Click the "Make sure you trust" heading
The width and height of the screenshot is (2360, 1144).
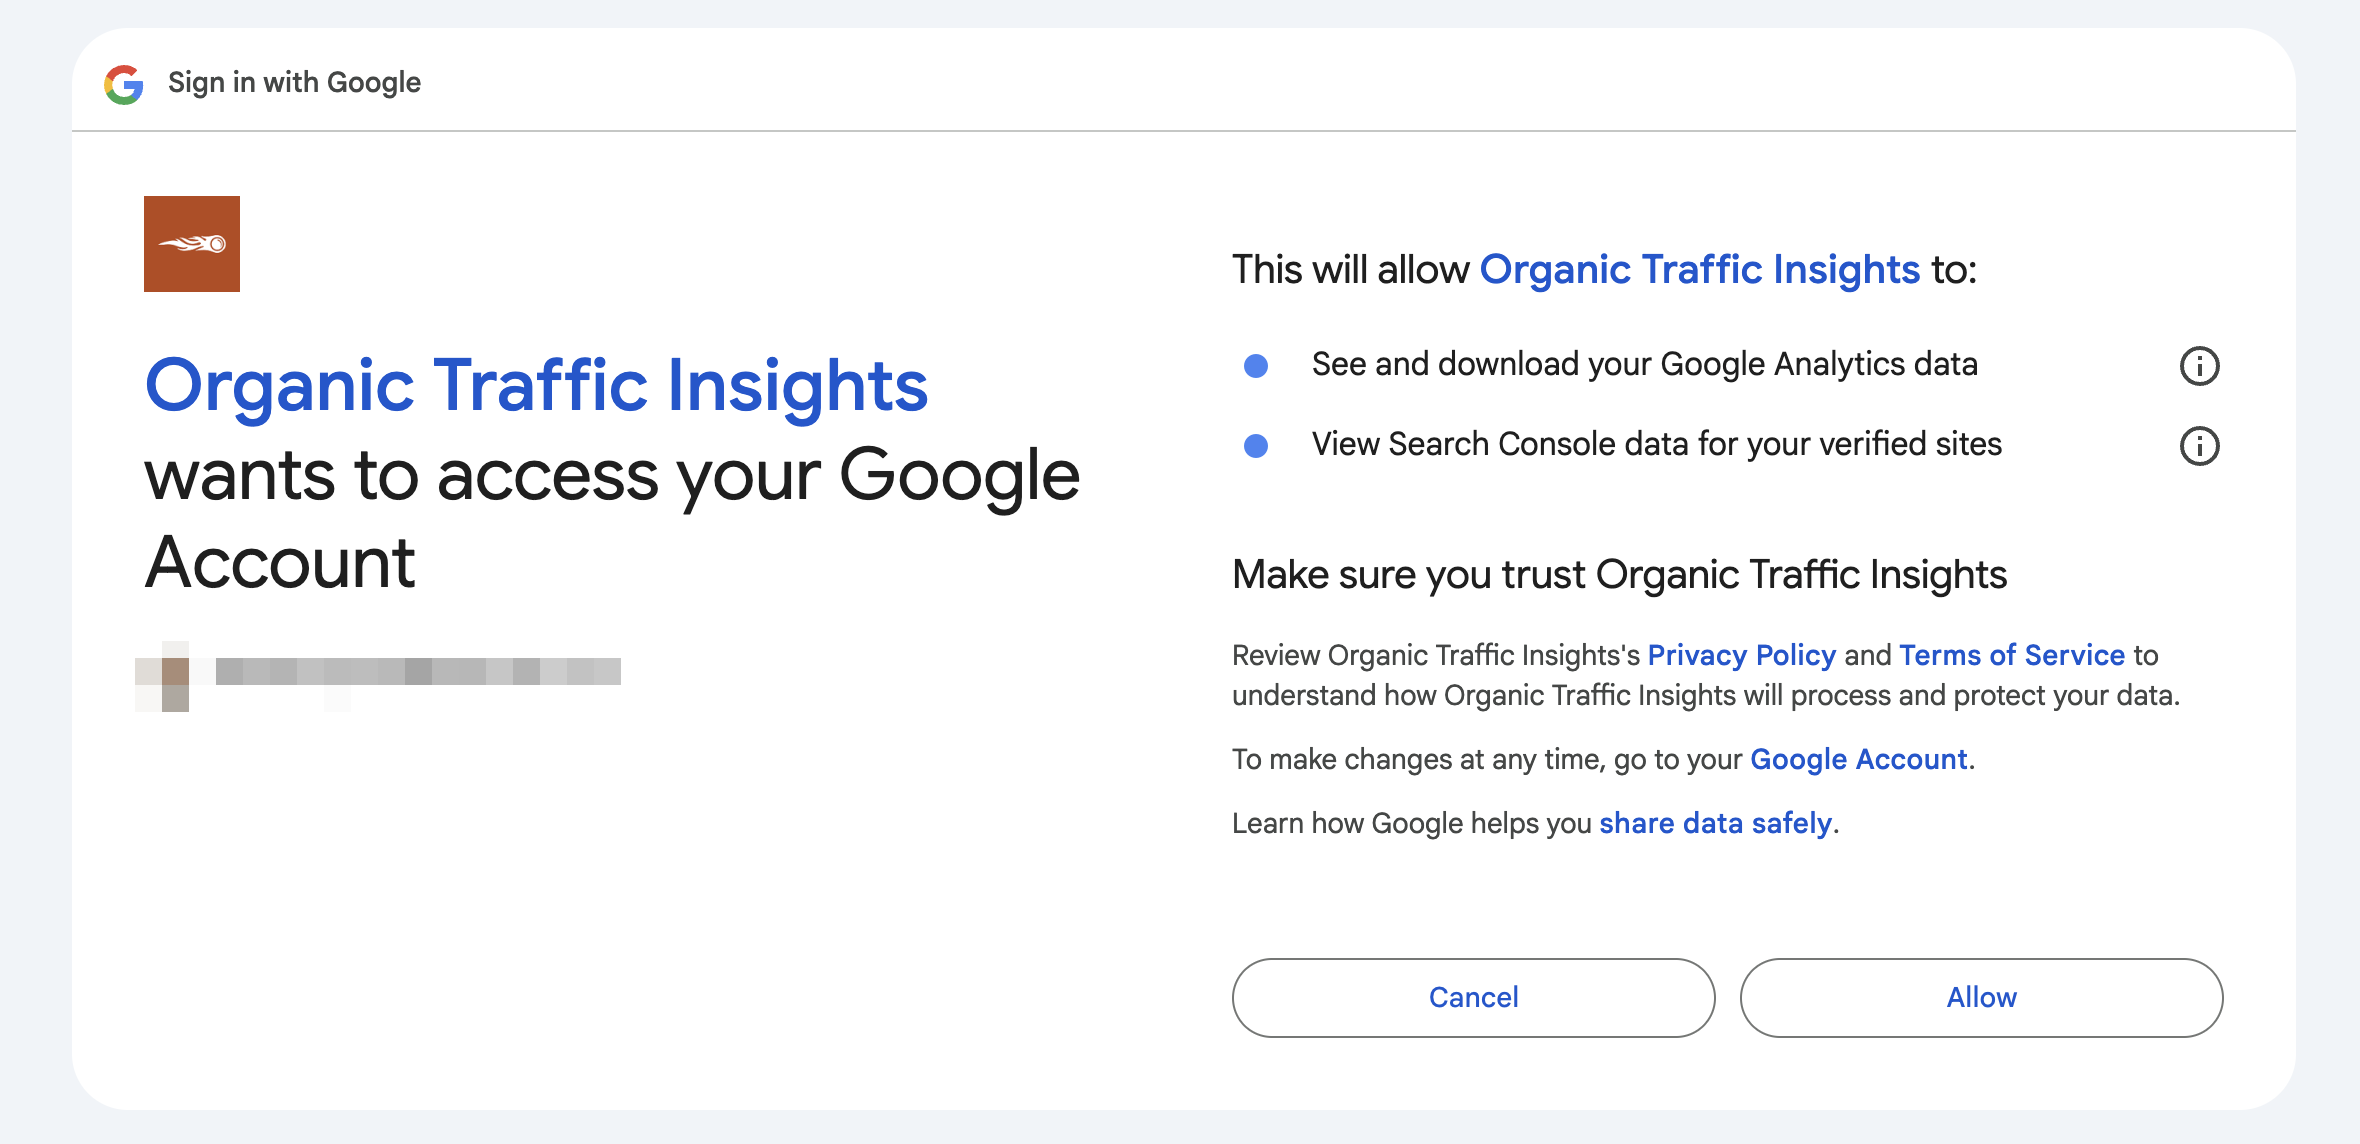click(x=1620, y=574)
